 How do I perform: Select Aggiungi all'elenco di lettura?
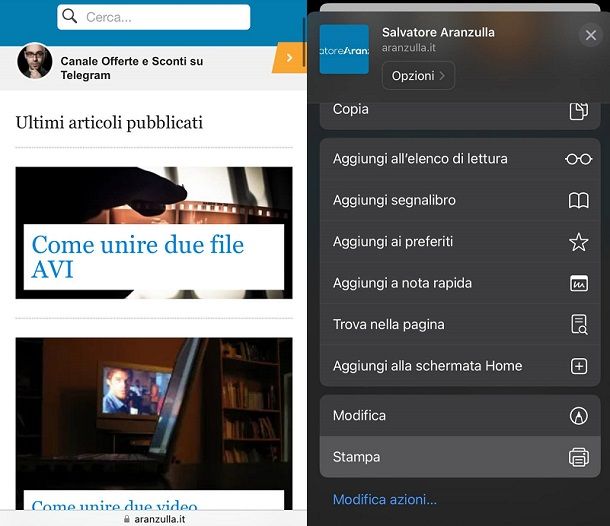[460, 159]
